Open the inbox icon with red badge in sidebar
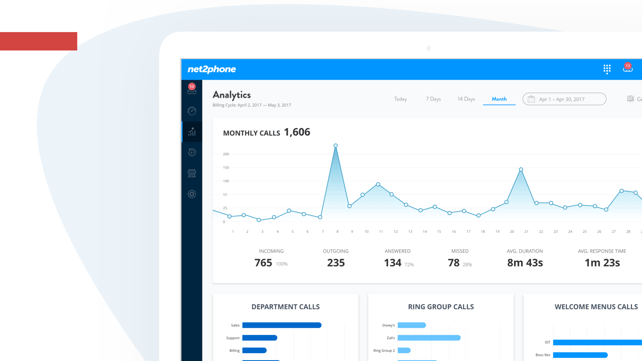 [192, 89]
